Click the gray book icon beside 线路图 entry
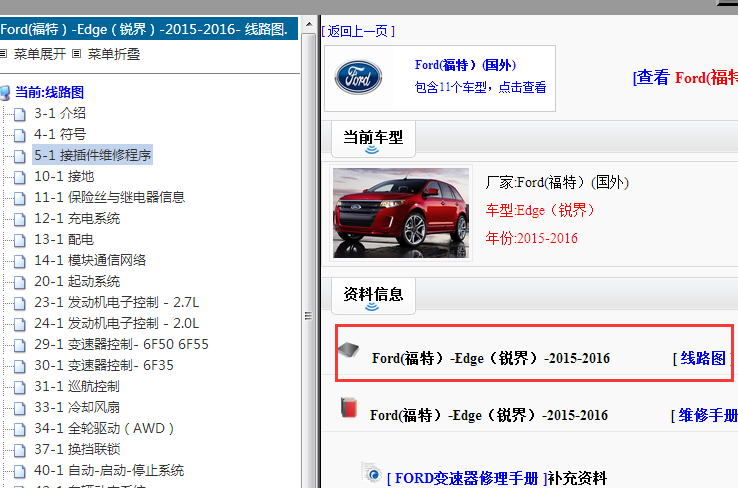738x488 pixels. coord(349,350)
